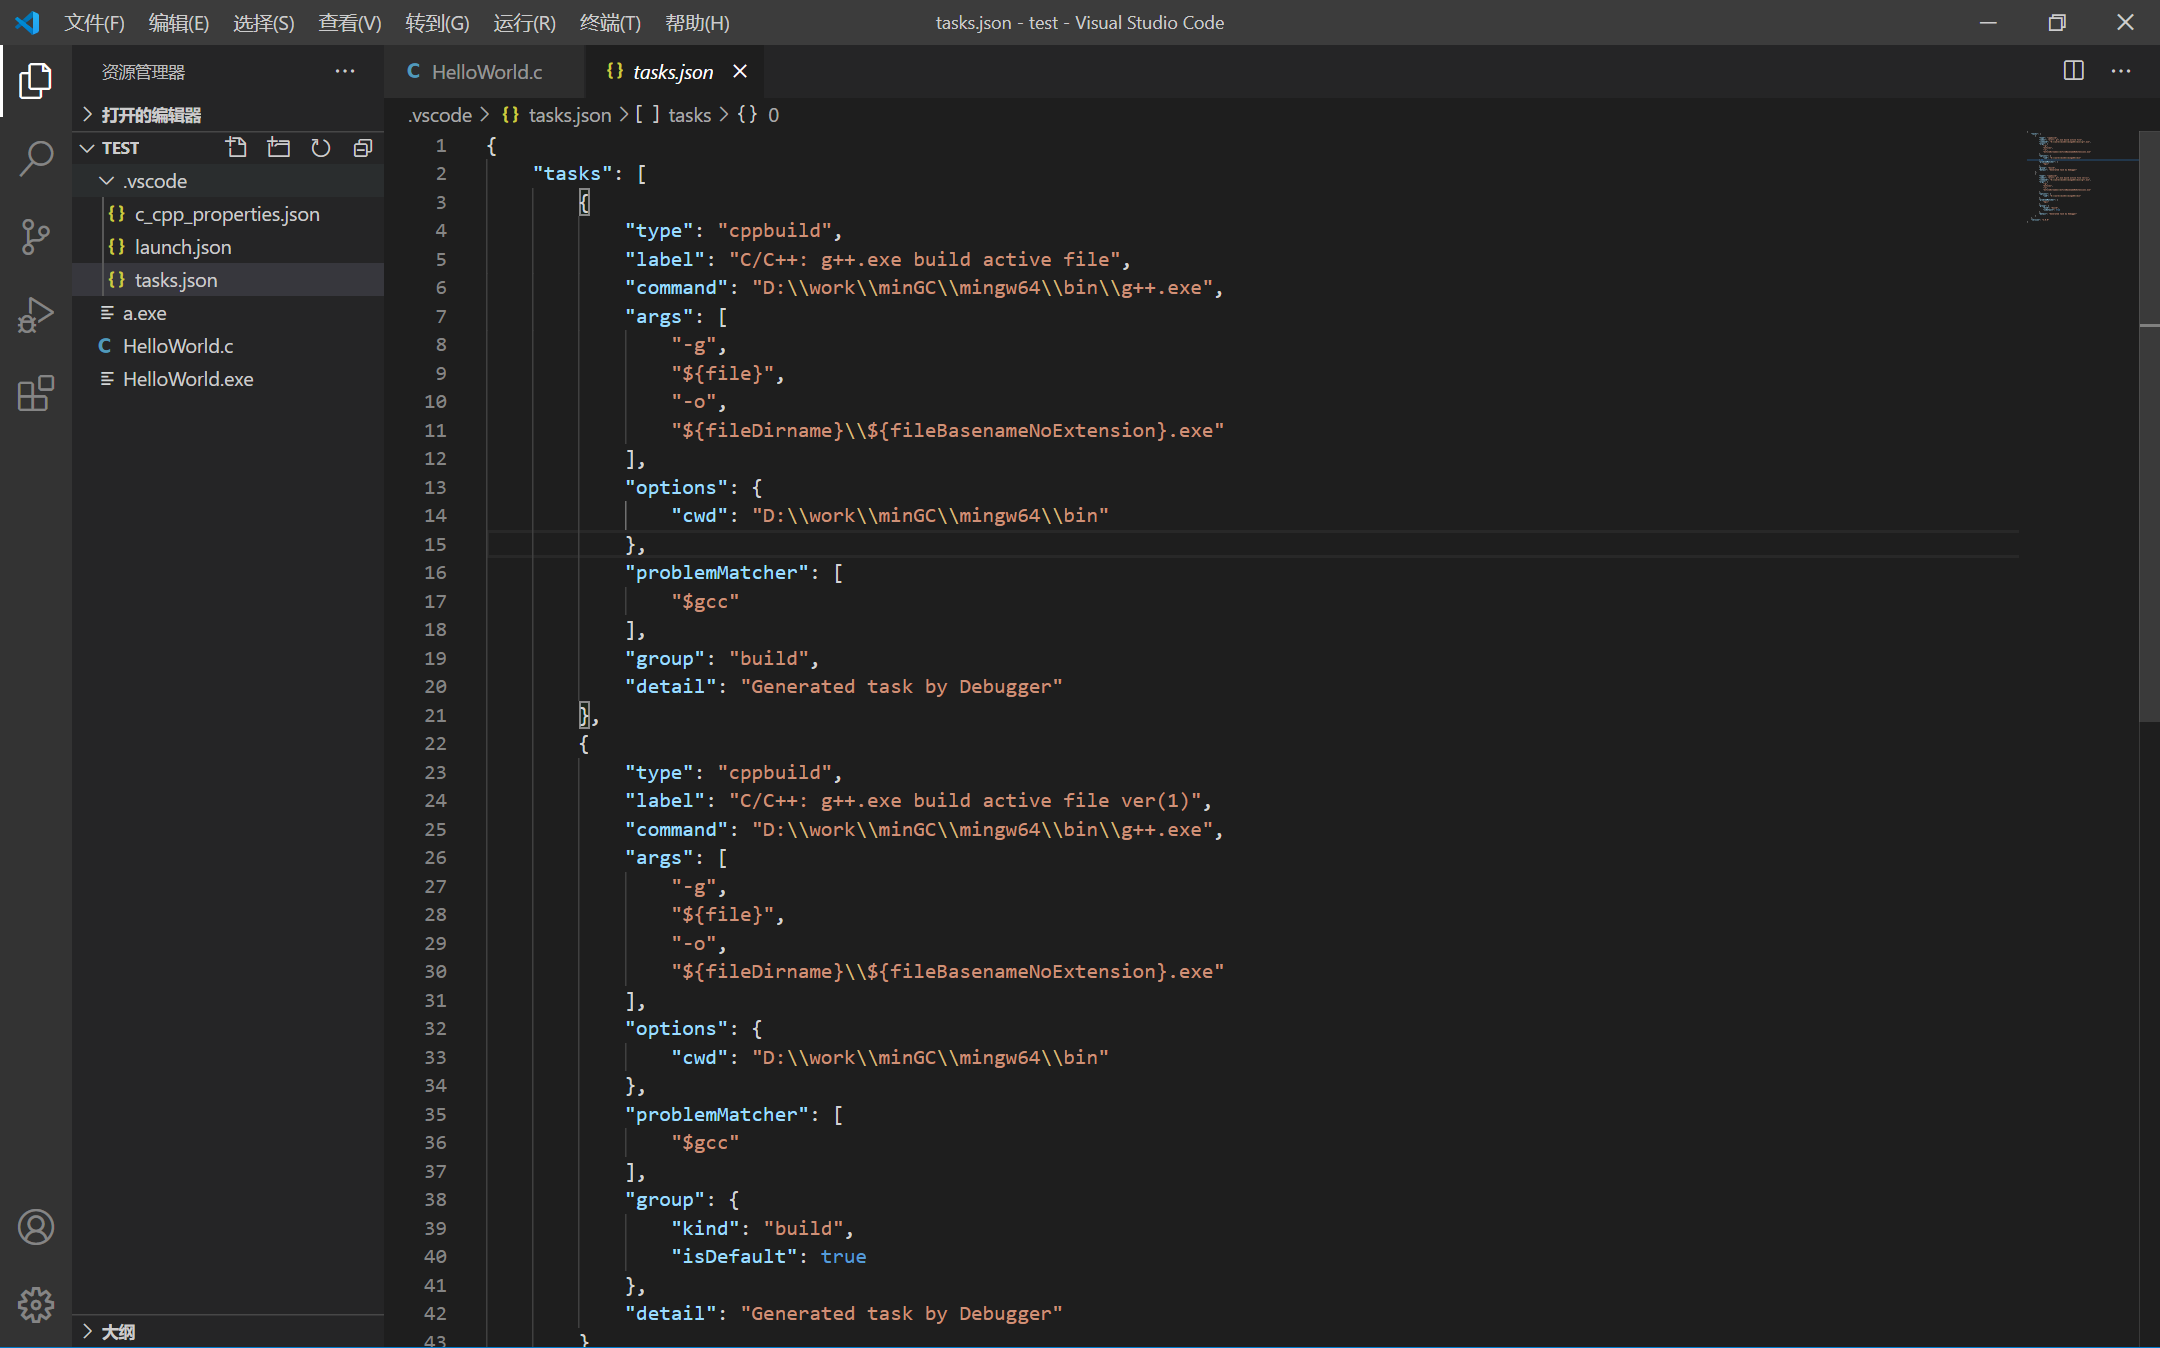Viewport: 2160px width, 1348px height.
Task: Collapse the .vscode folder
Action: point(107,181)
